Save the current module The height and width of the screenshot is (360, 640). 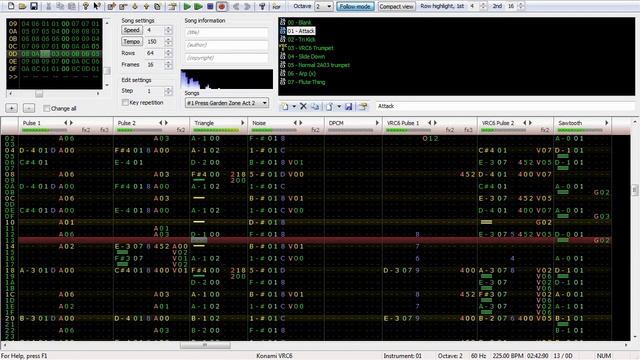(x=34, y=6)
